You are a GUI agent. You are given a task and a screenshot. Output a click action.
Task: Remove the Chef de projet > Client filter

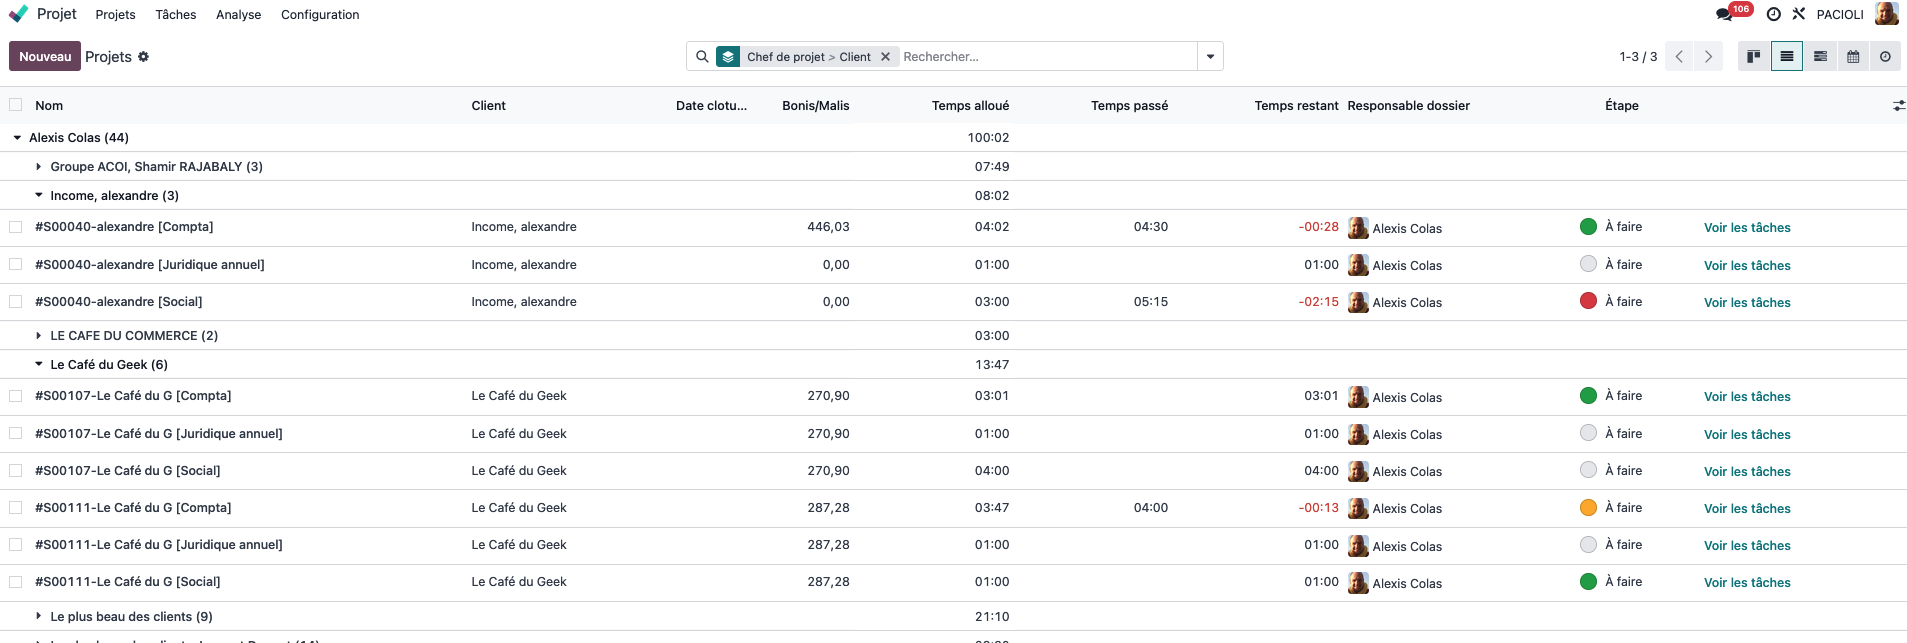[885, 57]
